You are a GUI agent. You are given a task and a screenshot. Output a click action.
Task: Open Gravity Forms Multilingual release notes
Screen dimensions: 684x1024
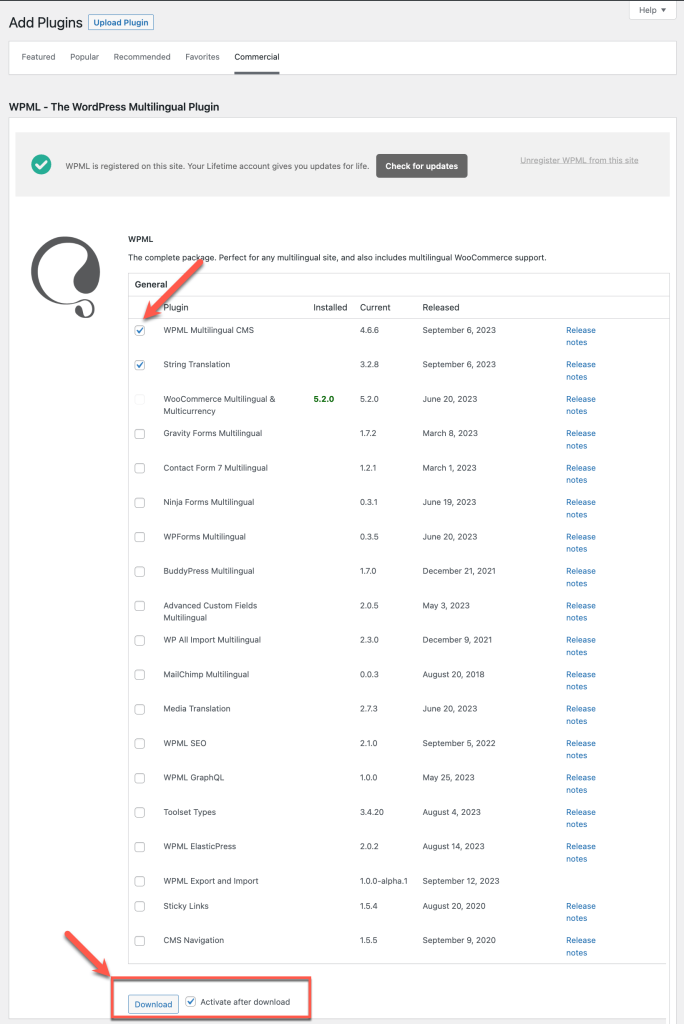click(x=581, y=440)
